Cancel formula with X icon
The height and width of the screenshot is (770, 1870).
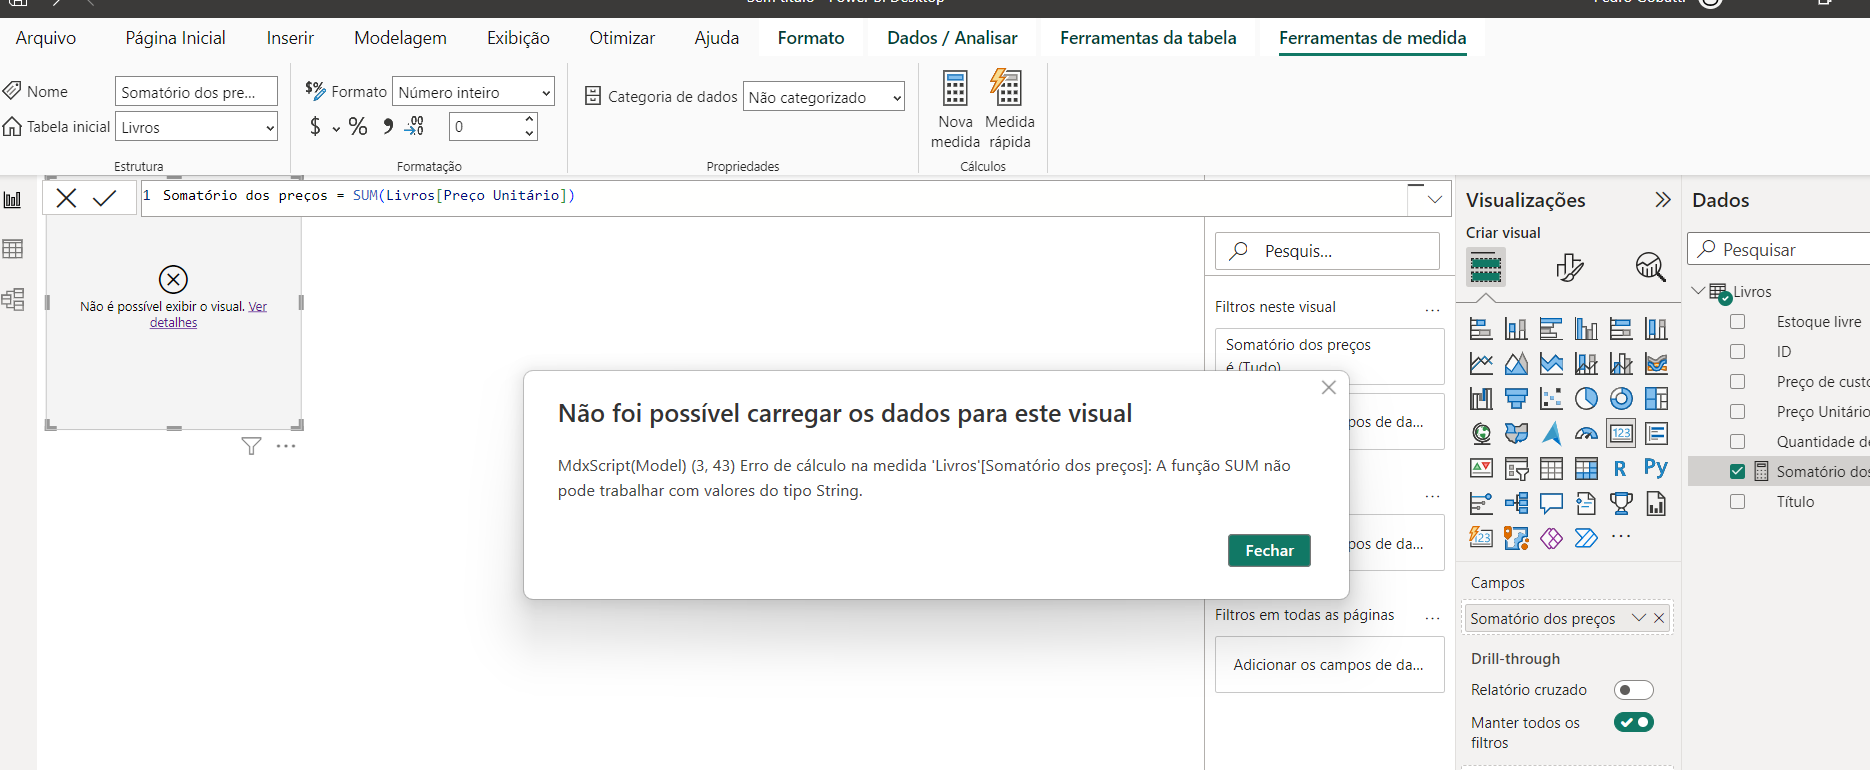67,198
